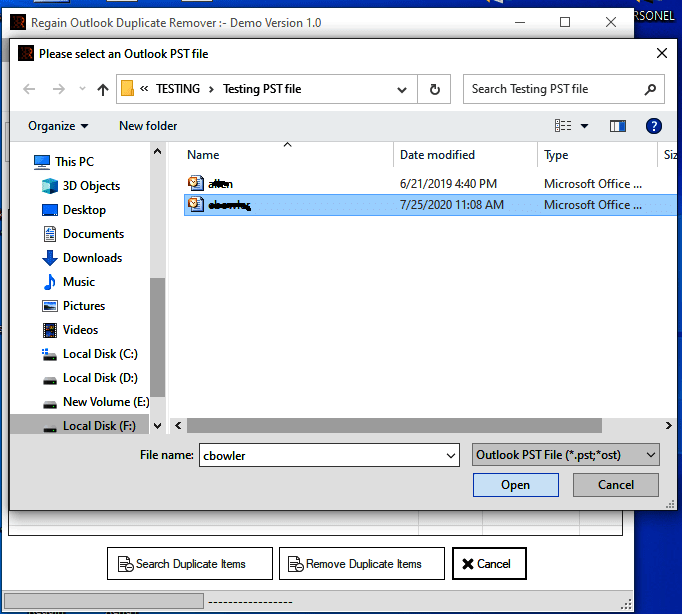Select Local Disk (D:)
682x614 pixels.
(x=90, y=378)
